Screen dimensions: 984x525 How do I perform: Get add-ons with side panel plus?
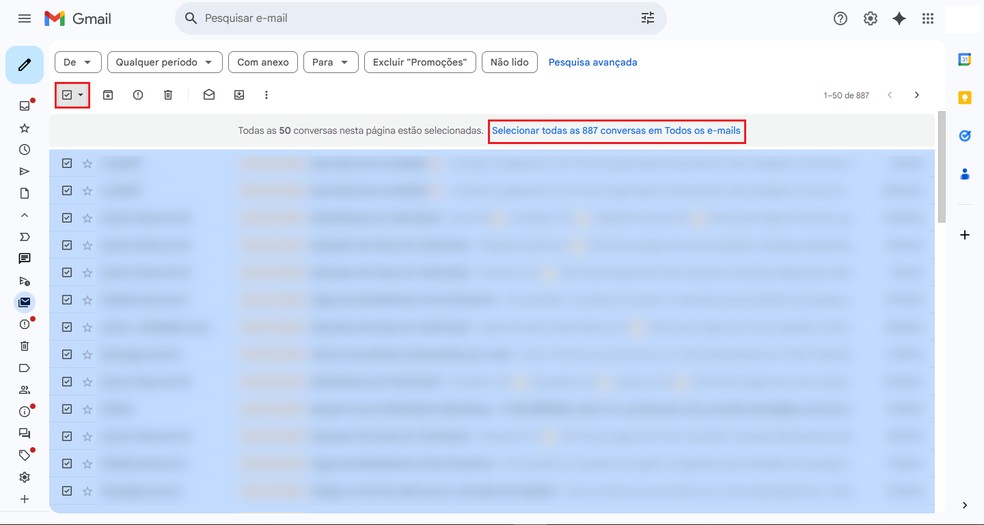(965, 235)
